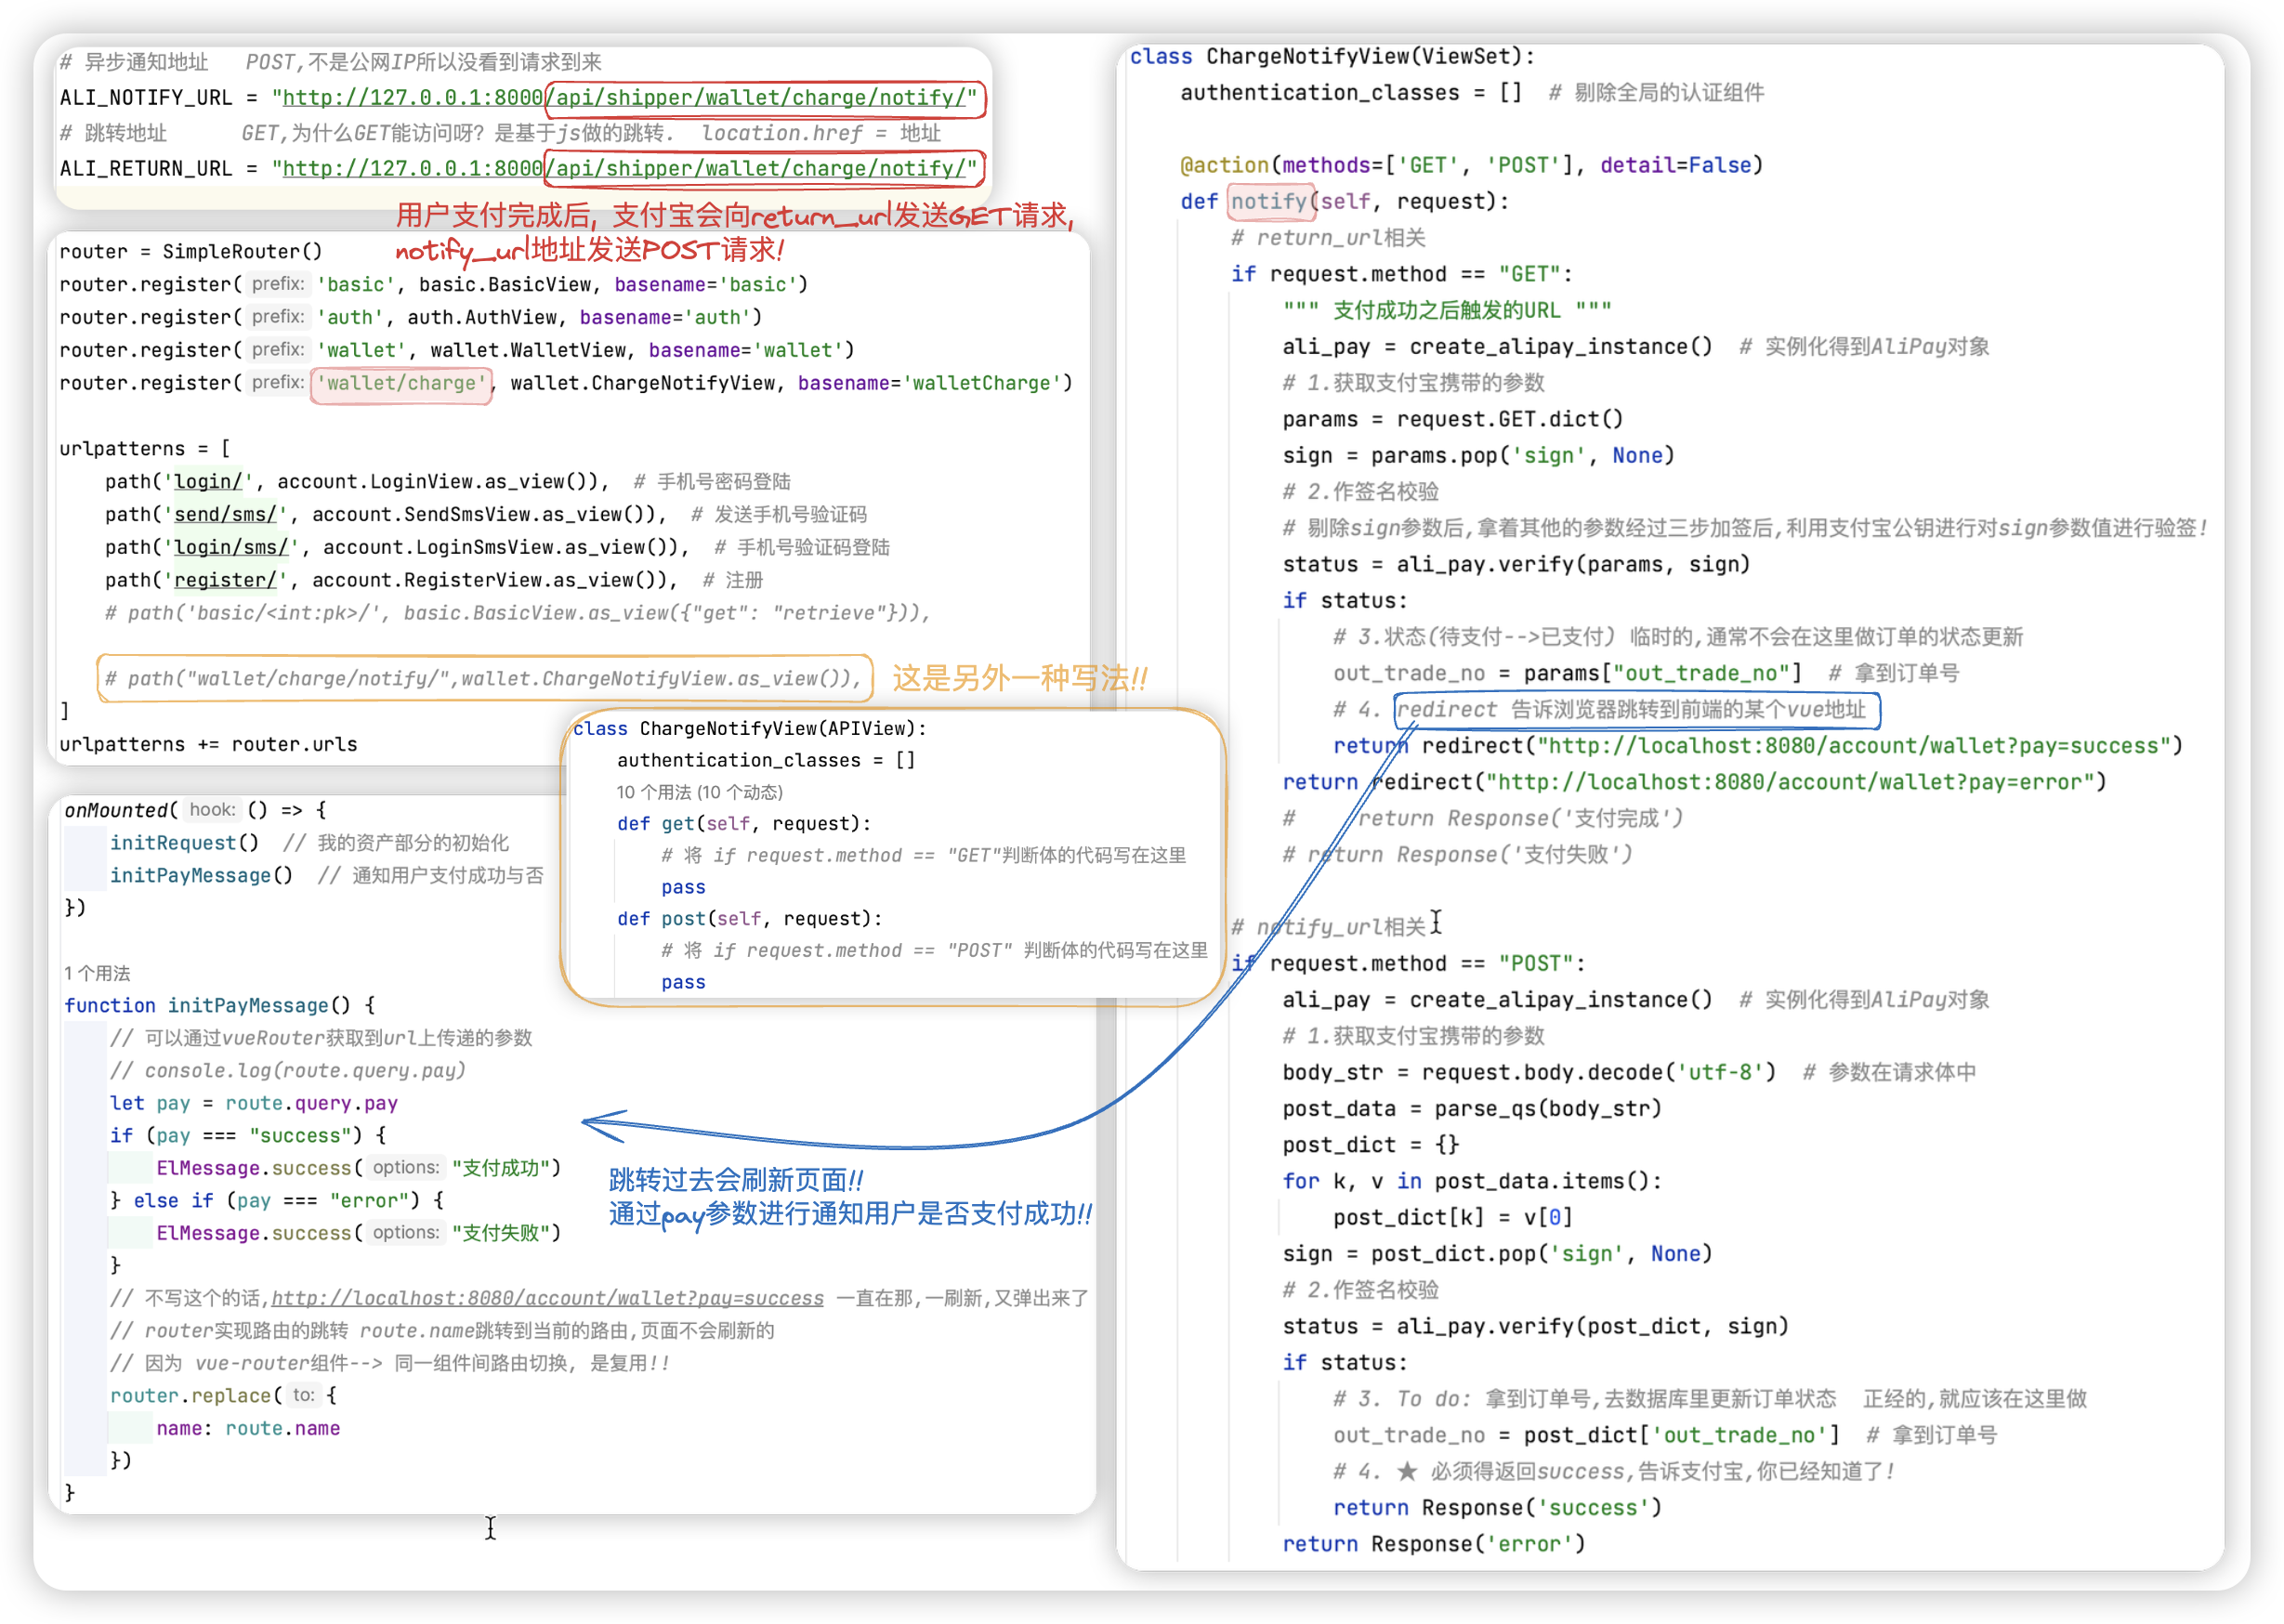Screen dimensions: 2284x1624
Task: Open localhost:8080 wallet?pay=success link in Vue comment
Action: pyautogui.click(x=547, y=1299)
